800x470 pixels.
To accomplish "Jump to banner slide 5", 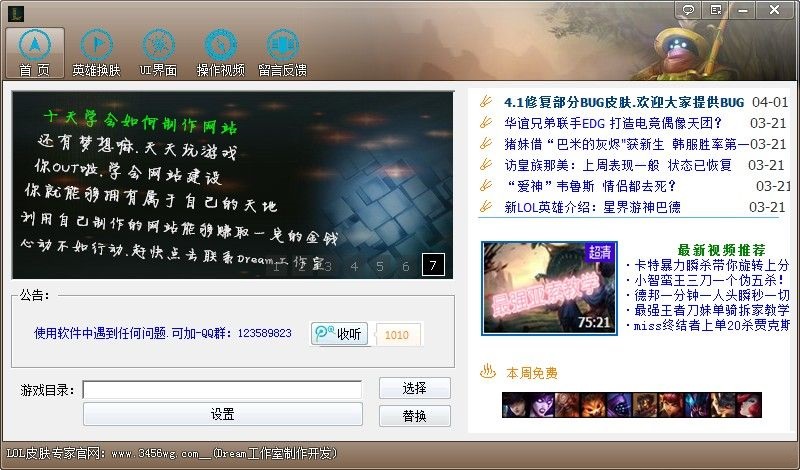I will pyautogui.click(x=380, y=266).
